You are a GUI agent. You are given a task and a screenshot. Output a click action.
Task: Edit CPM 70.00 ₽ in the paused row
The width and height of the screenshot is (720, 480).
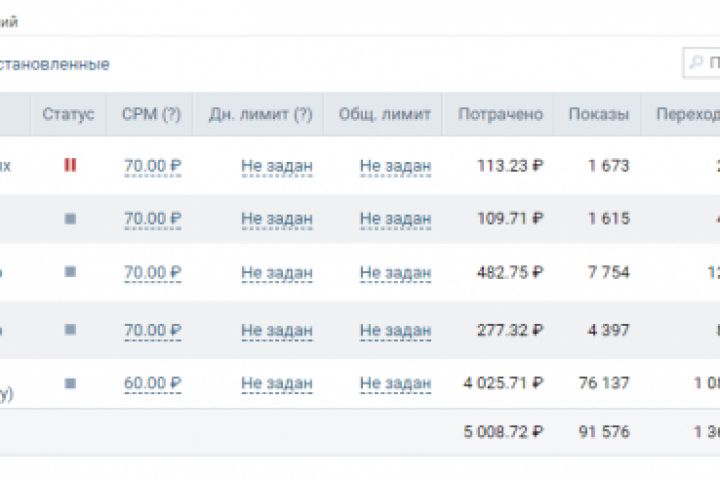(152, 166)
